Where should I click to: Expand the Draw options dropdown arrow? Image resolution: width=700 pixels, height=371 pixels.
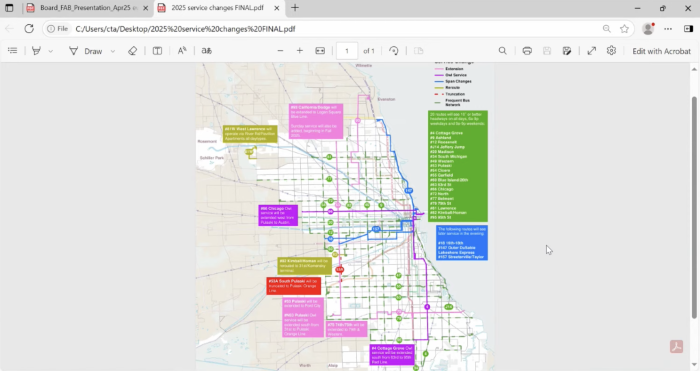112,51
